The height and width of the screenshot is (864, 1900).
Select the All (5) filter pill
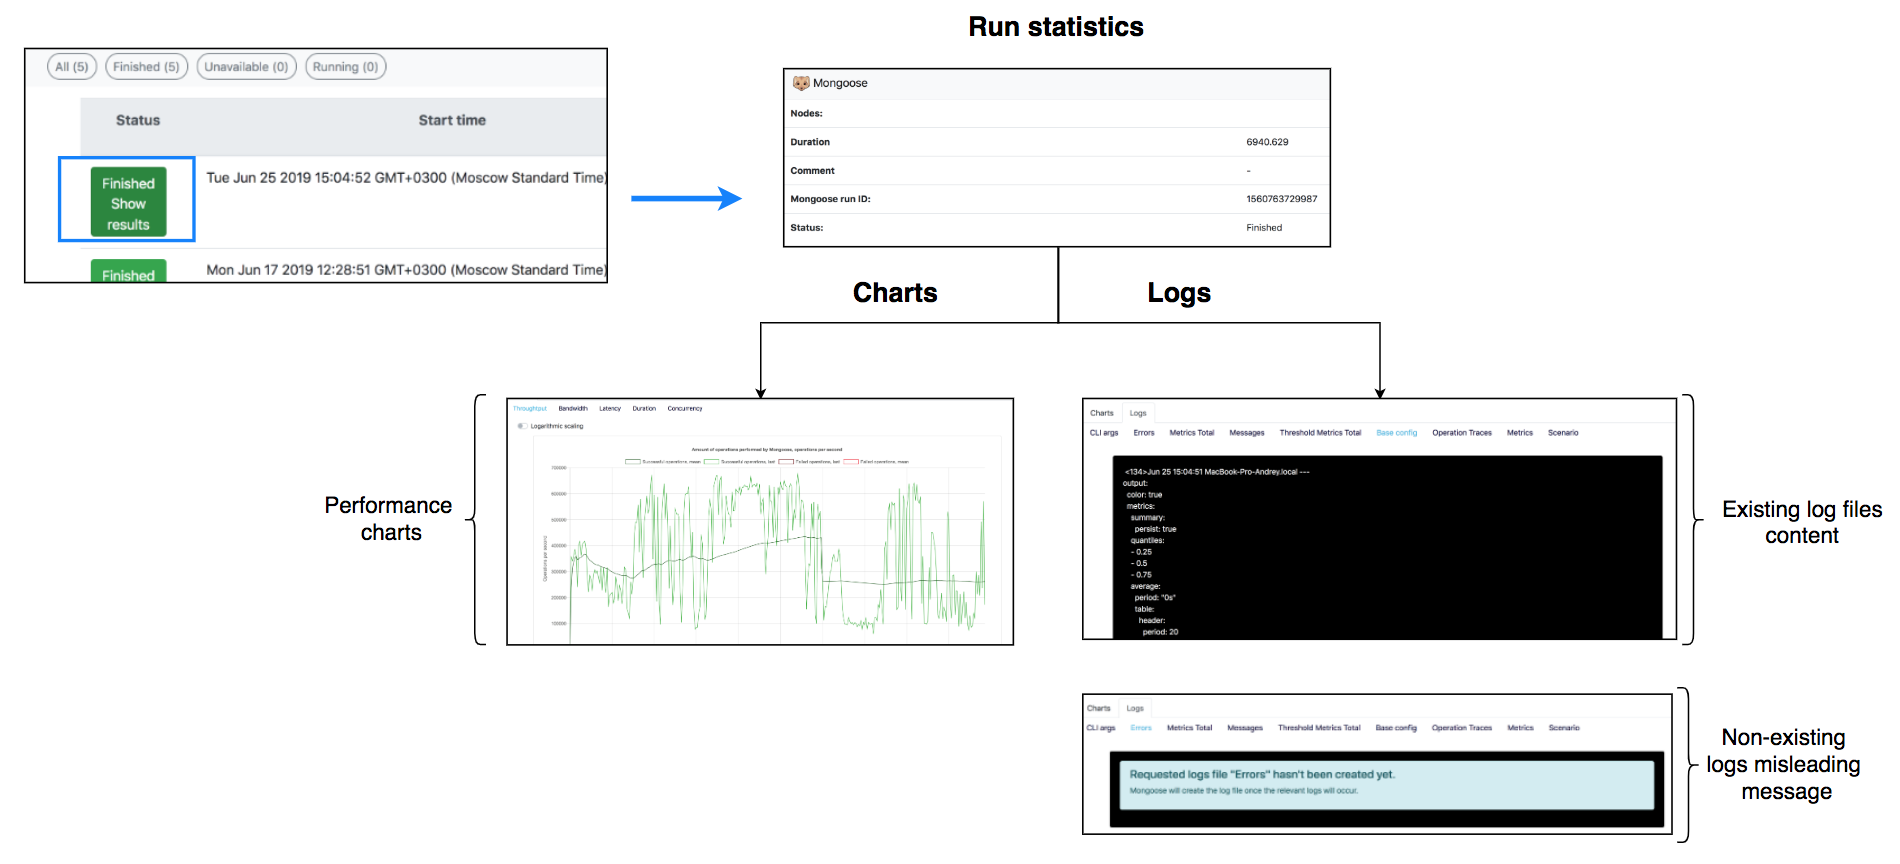click(x=72, y=67)
